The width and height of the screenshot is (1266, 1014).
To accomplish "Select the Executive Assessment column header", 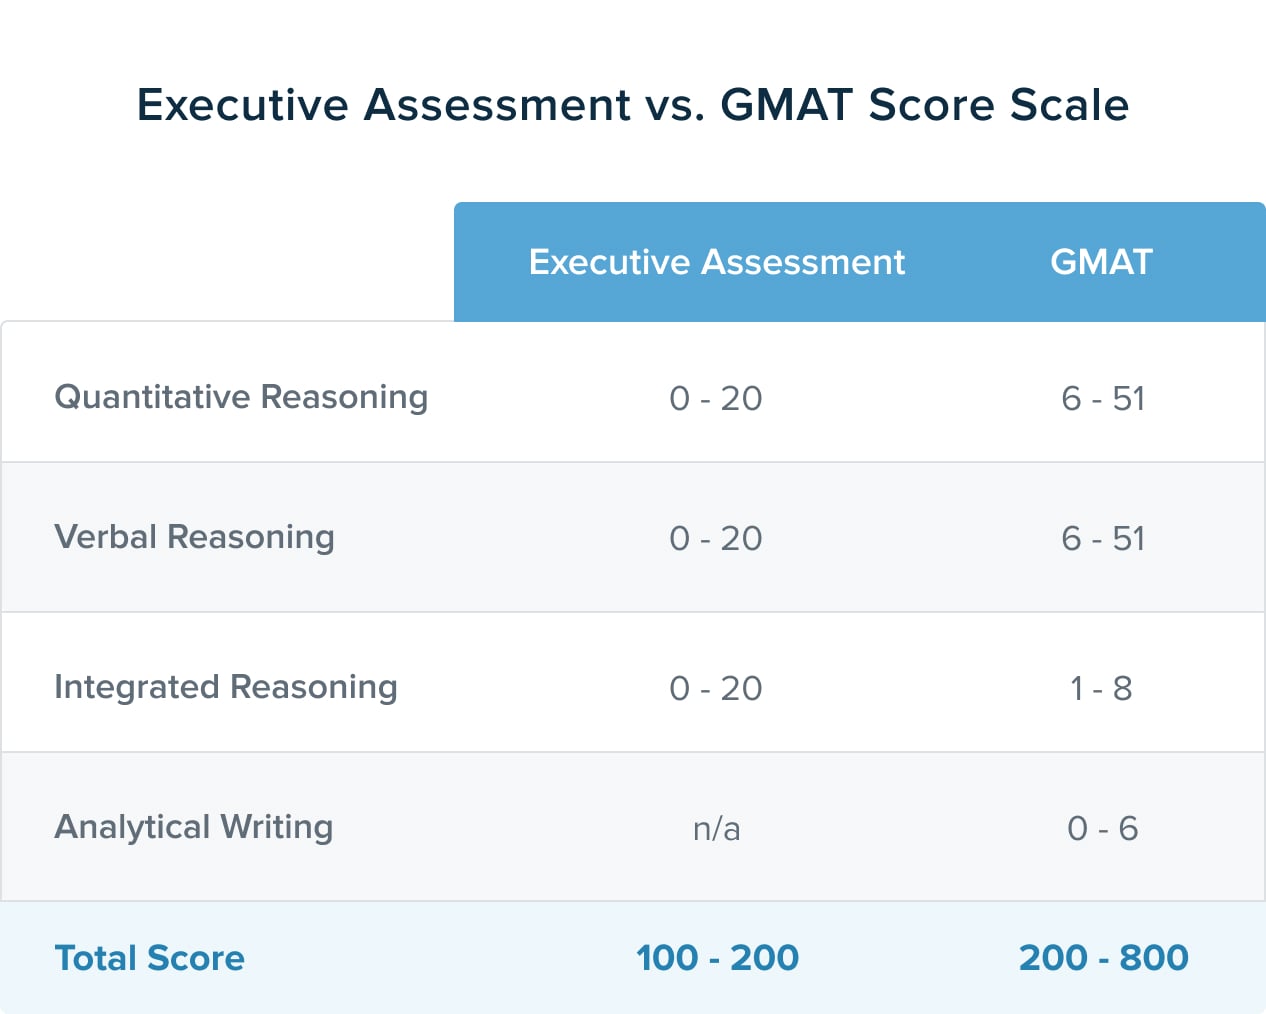I will [716, 262].
